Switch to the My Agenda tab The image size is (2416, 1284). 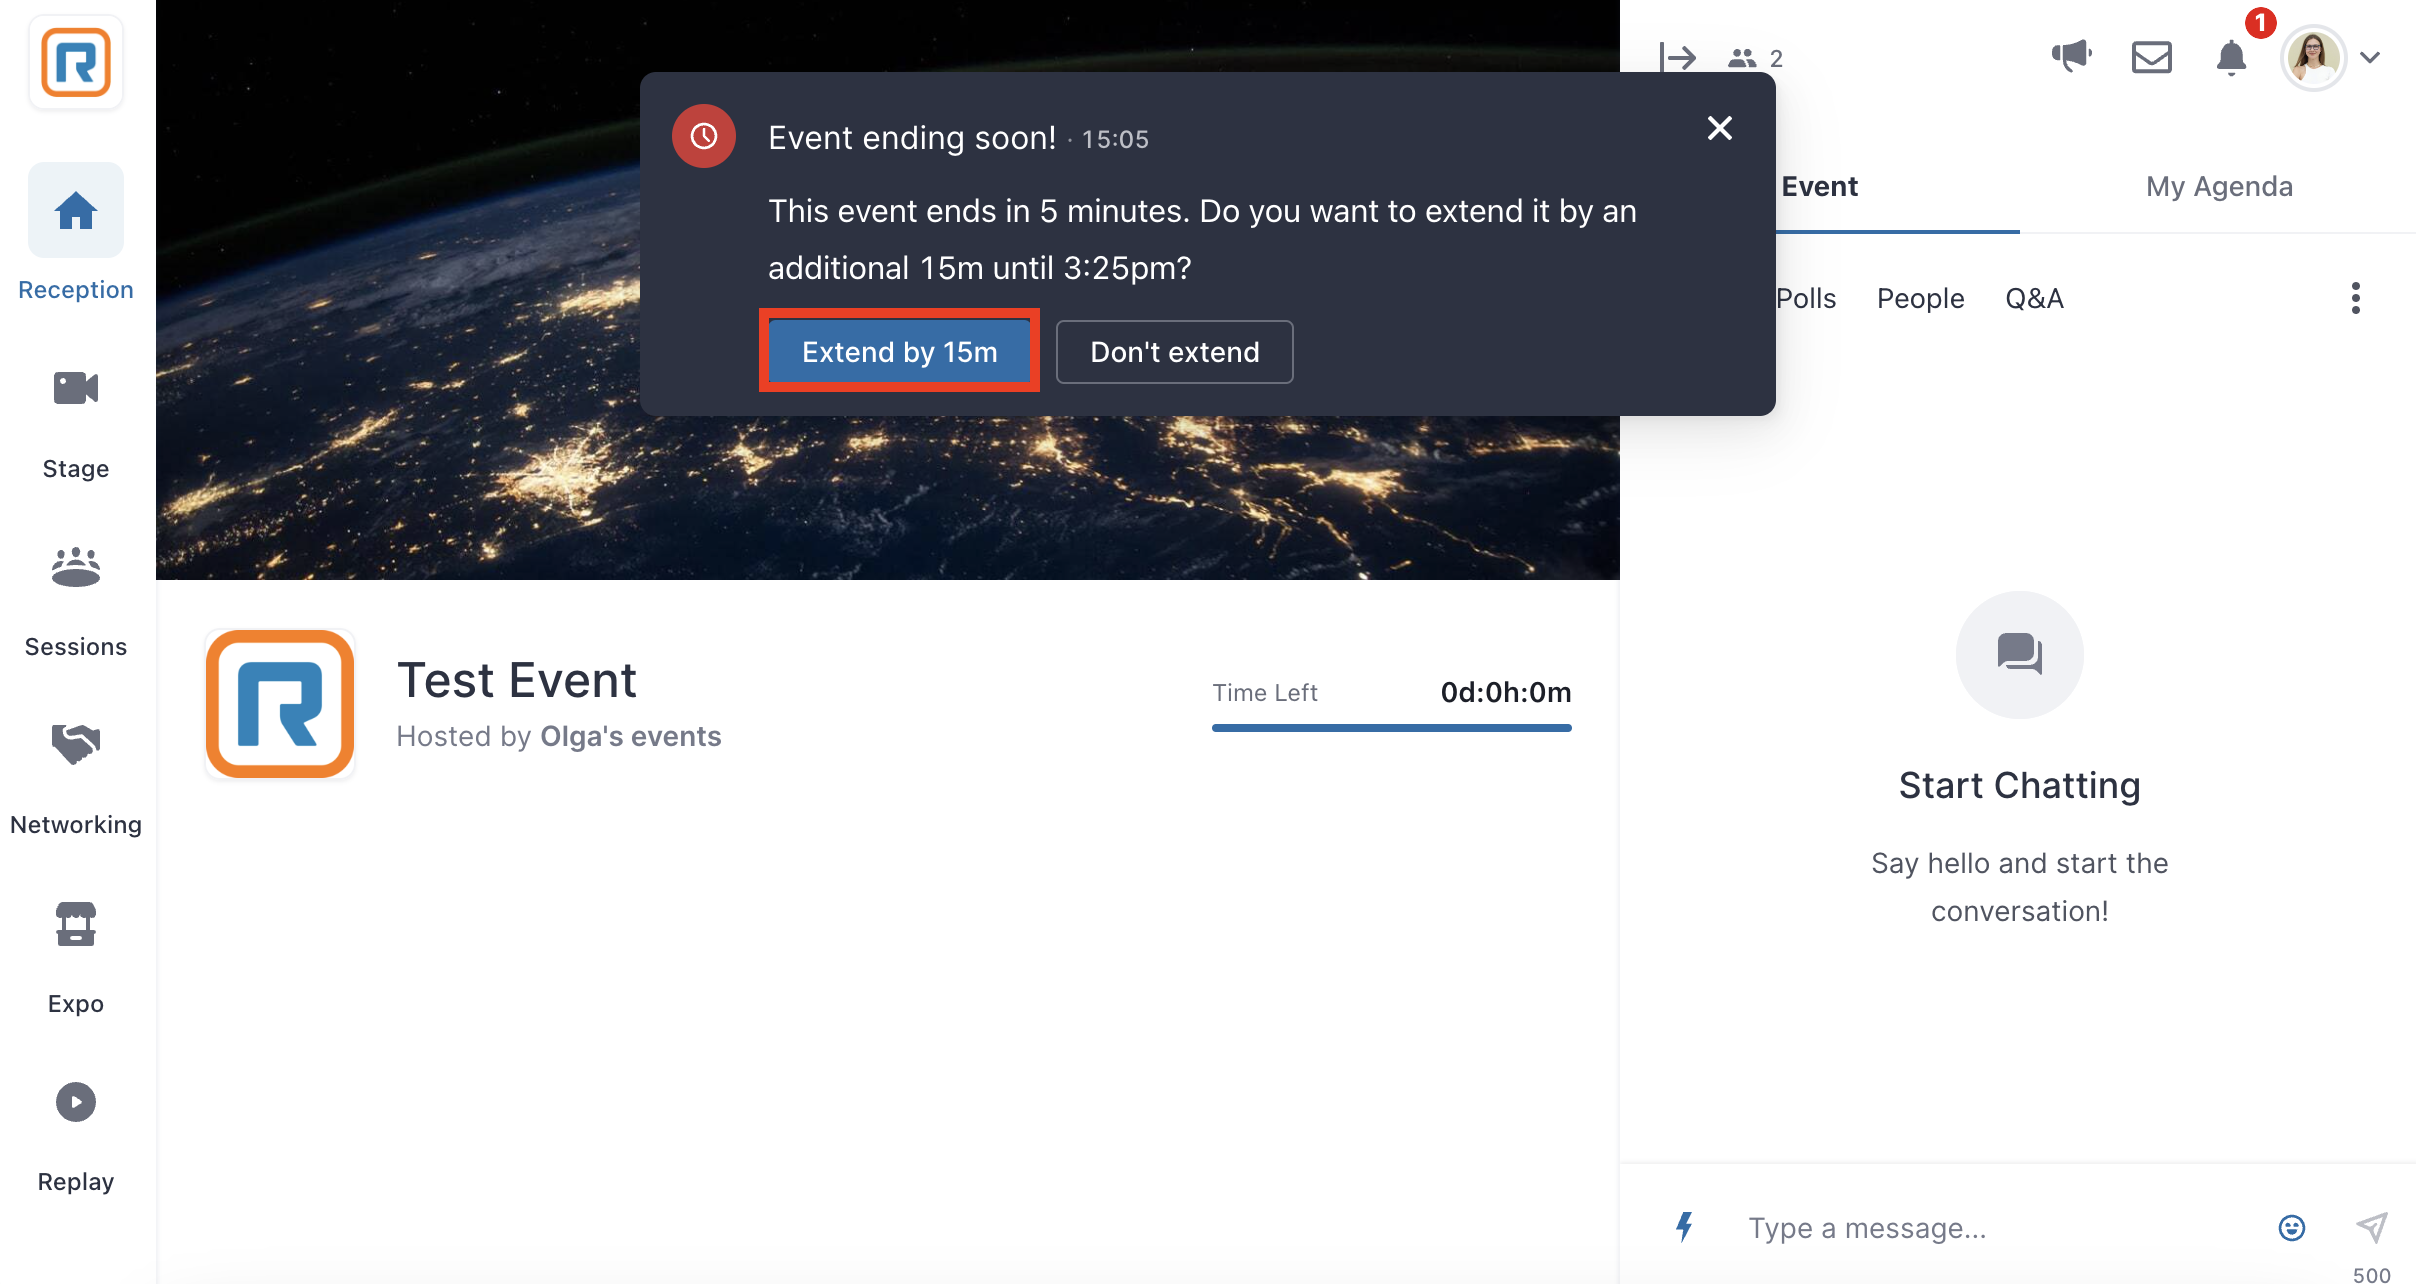point(2219,186)
